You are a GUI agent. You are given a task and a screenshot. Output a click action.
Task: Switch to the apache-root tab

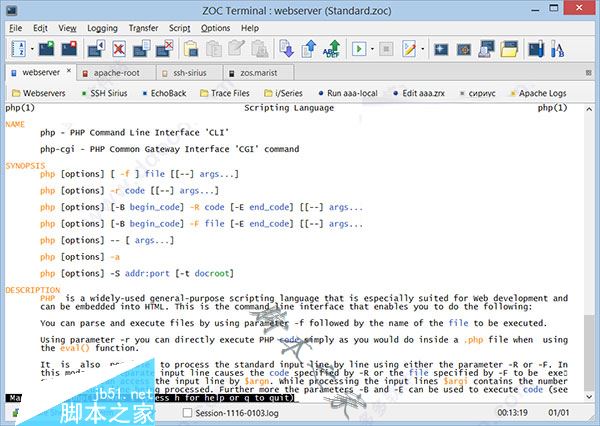(117, 73)
